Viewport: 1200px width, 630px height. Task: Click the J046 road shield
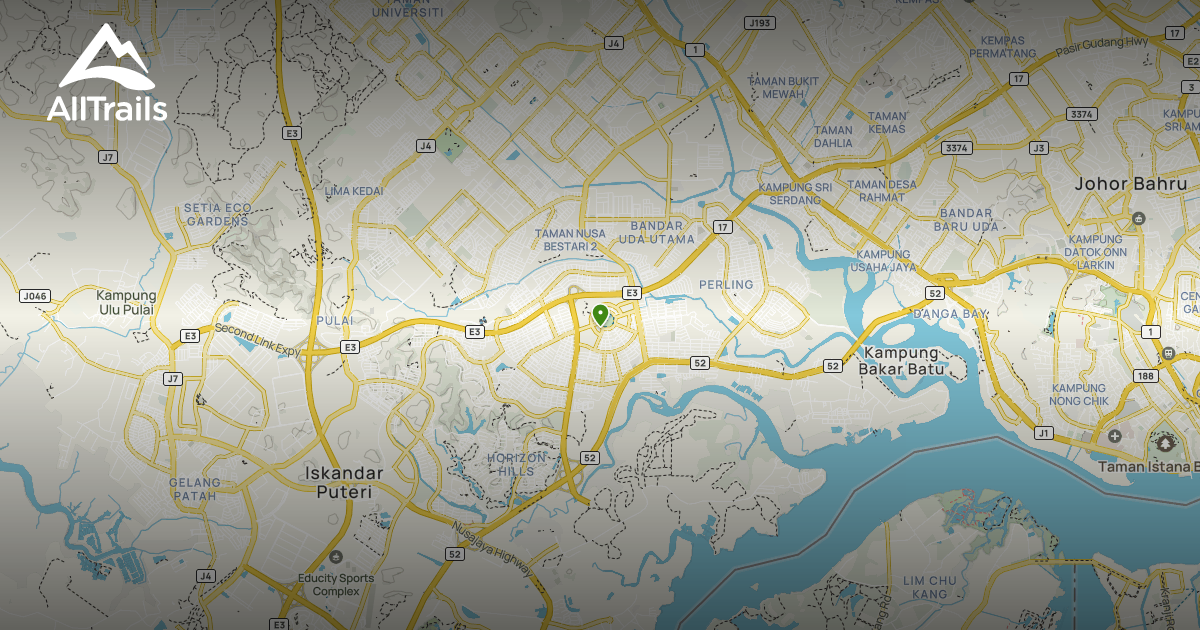(34, 296)
